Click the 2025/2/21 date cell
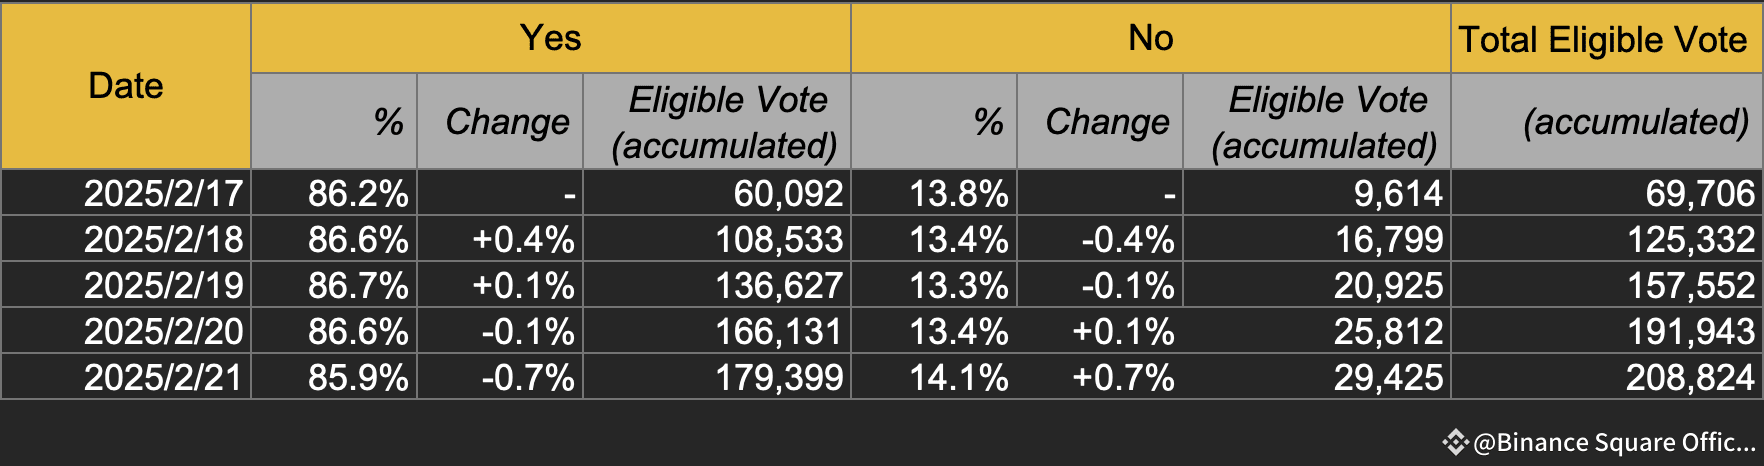Image resolution: width=1764 pixels, height=466 pixels. 163,377
